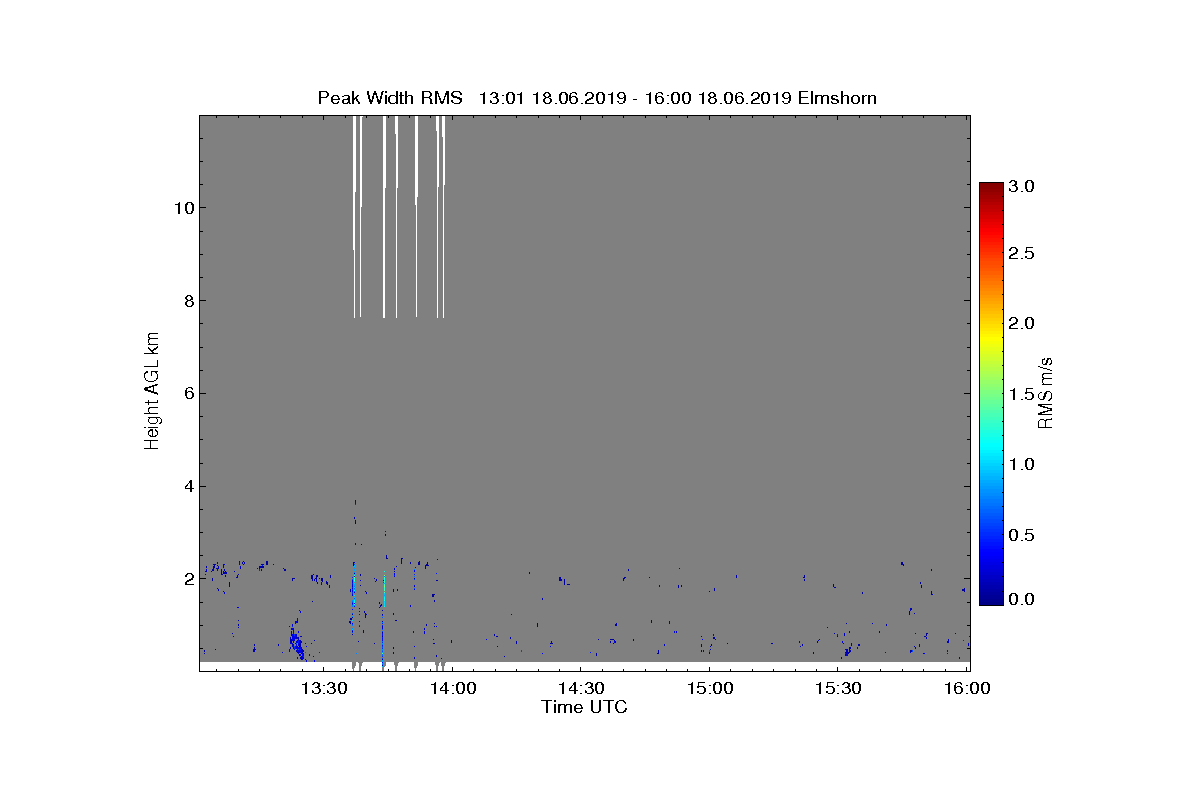Click the 14:00 time tick label
Screen dimensions: 1200x800
[452, 688]
